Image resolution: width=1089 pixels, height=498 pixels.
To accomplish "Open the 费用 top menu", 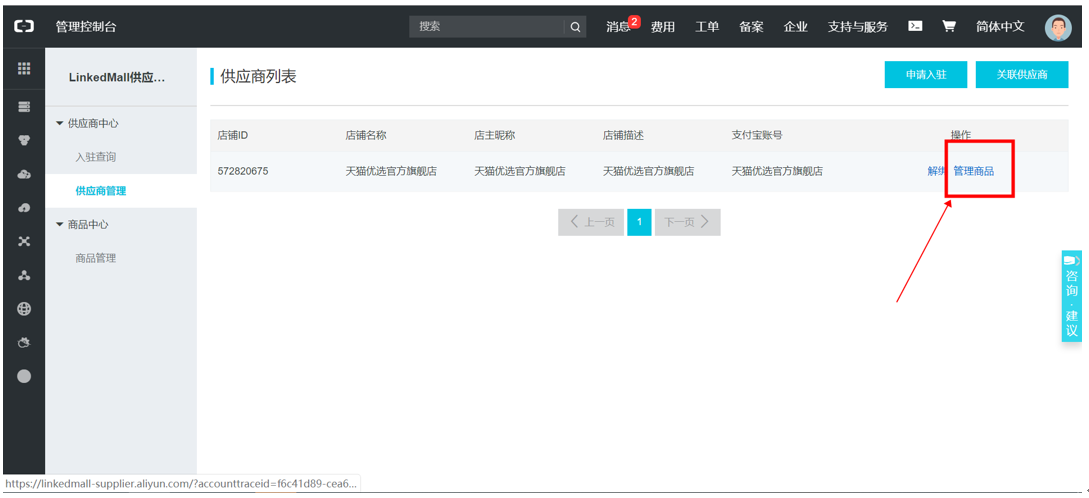I will point(663,27).
